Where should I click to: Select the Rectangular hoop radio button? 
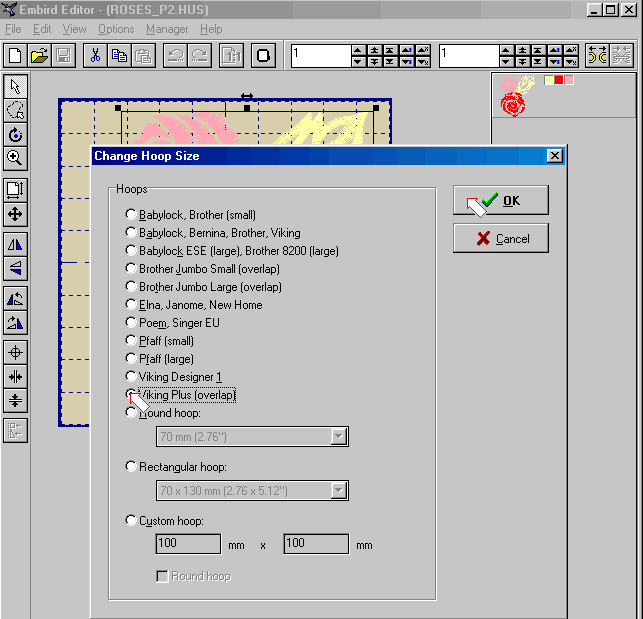[176, 467]
